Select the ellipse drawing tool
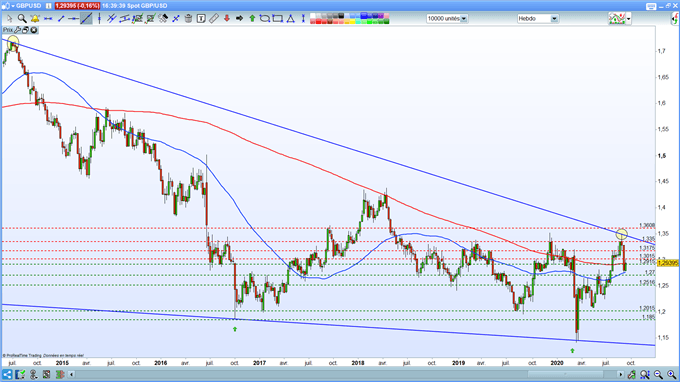680x382 pixels. point(265,19)
